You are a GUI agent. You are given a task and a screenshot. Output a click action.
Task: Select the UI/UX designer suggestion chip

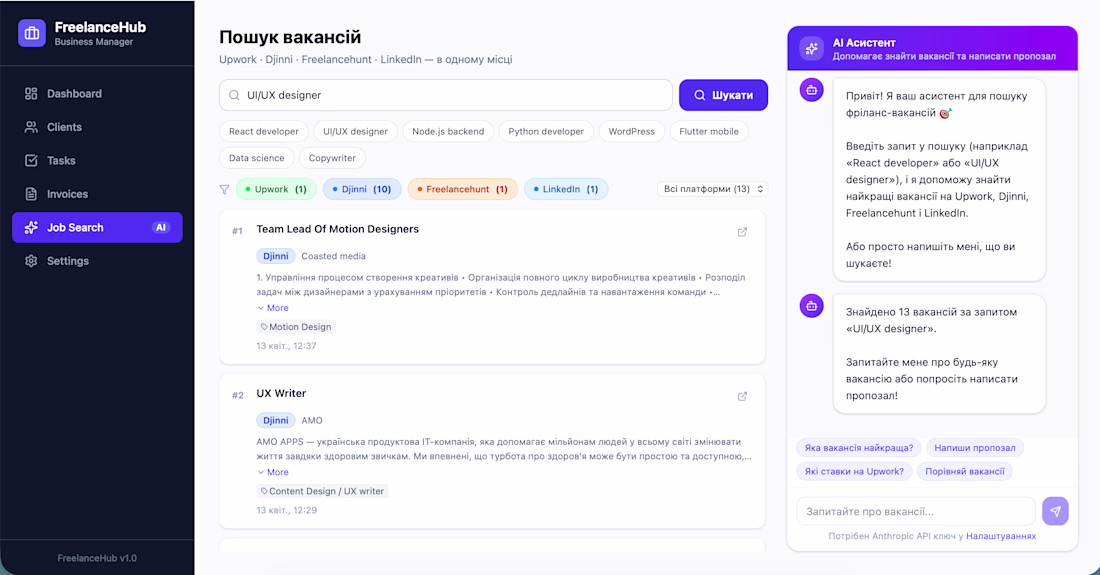tap(356, 131)
